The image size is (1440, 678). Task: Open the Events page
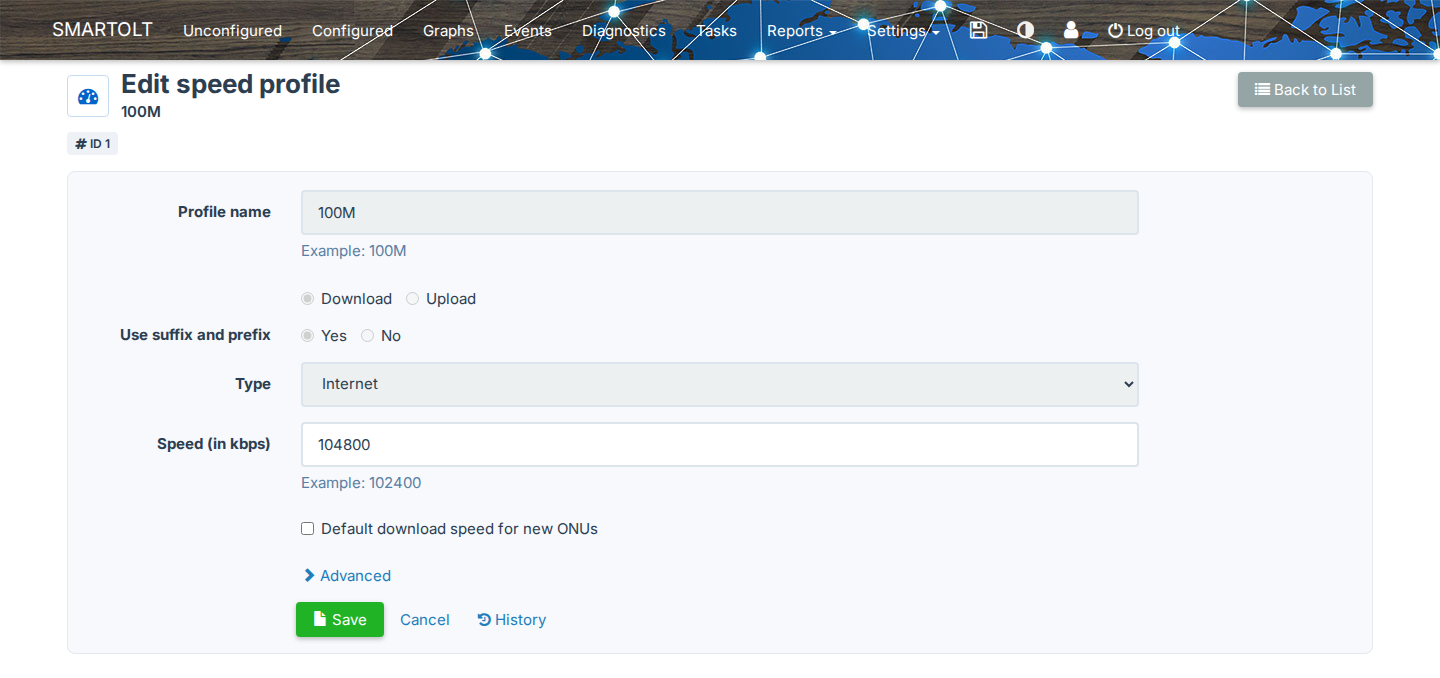(528, 31)
